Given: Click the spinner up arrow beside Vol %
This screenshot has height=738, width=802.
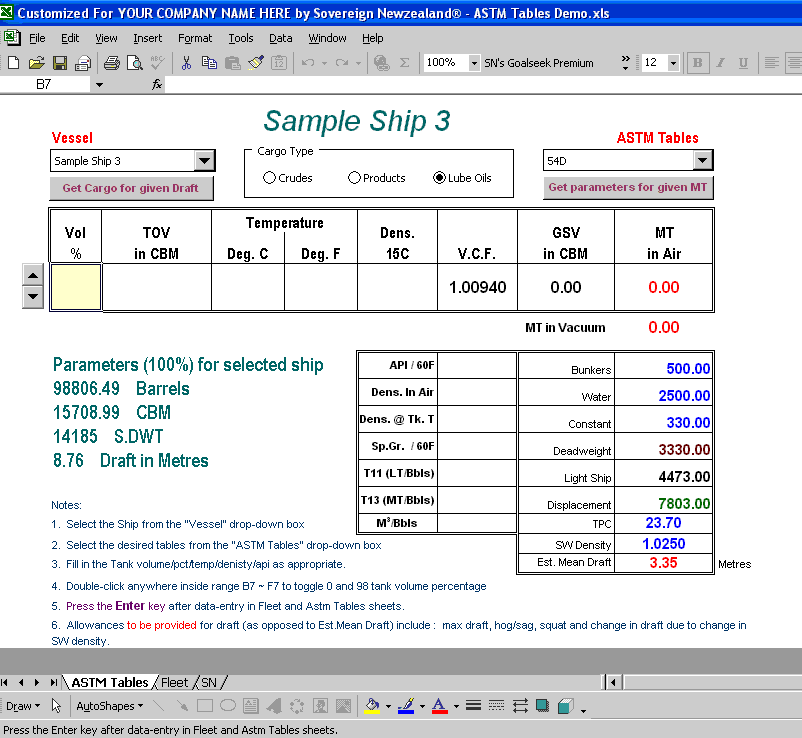Looking at the screenshot, I should [33, 275].
